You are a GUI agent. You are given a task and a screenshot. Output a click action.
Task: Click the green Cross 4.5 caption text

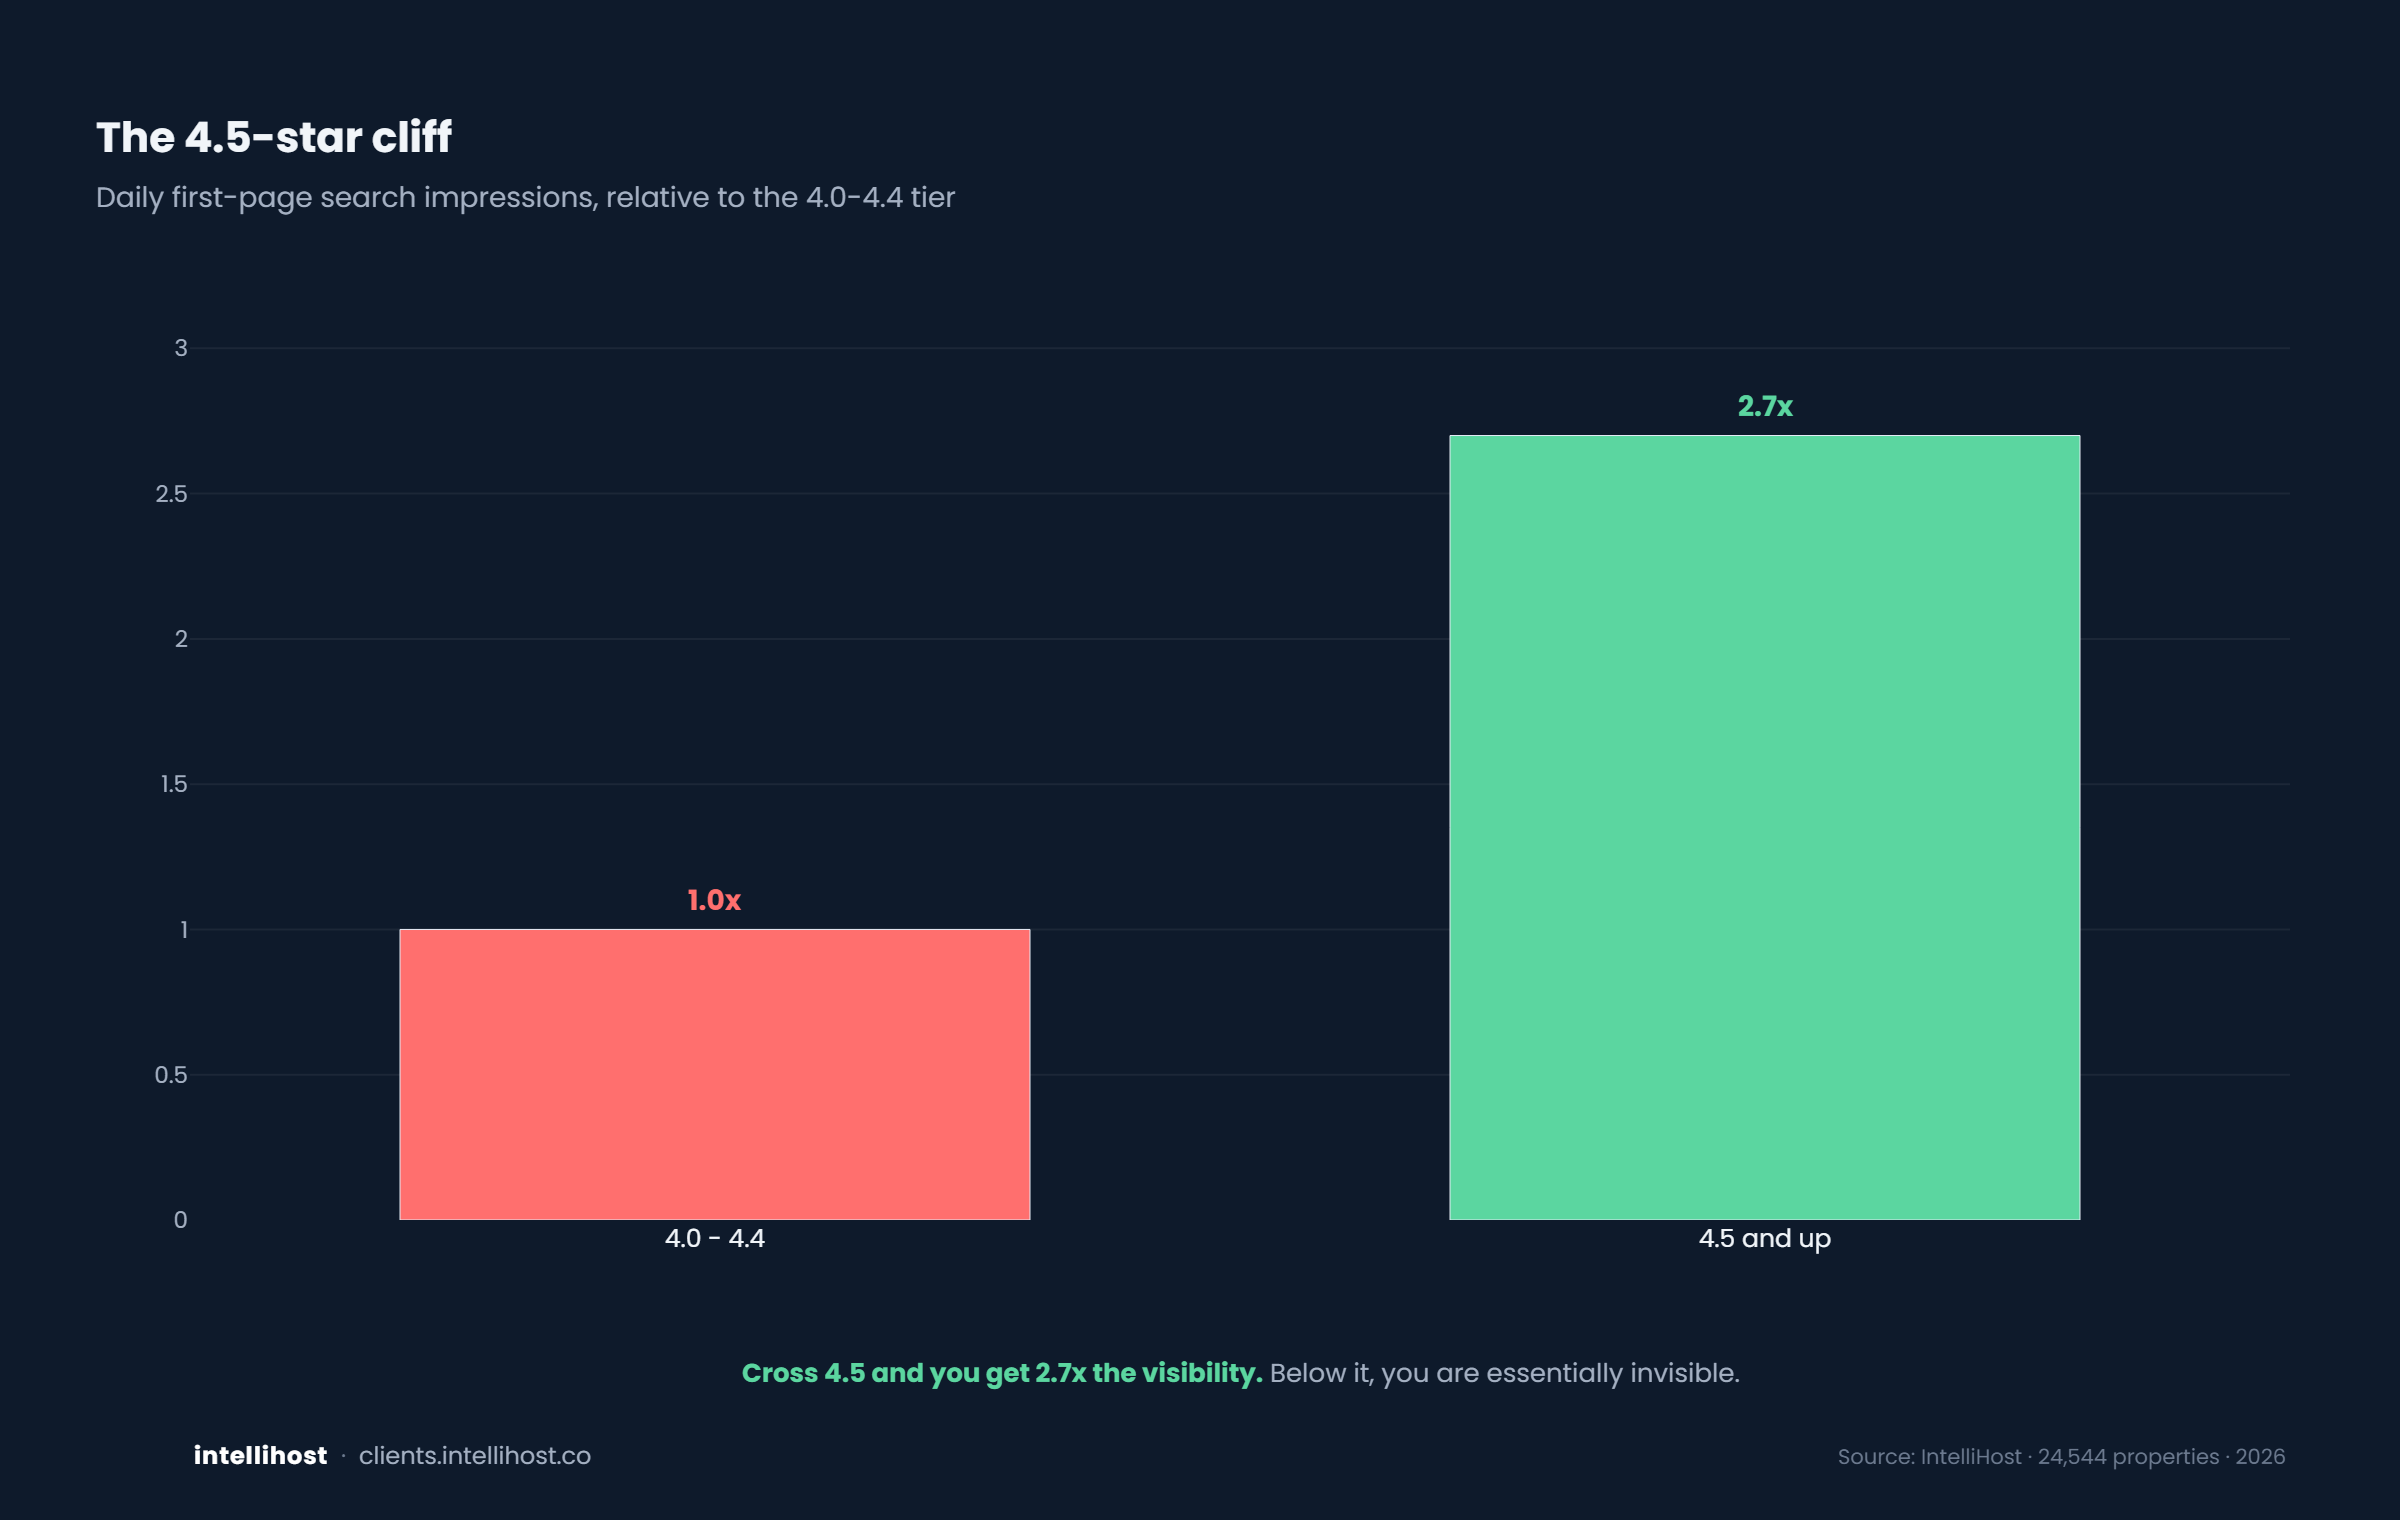(1002, 1373)
